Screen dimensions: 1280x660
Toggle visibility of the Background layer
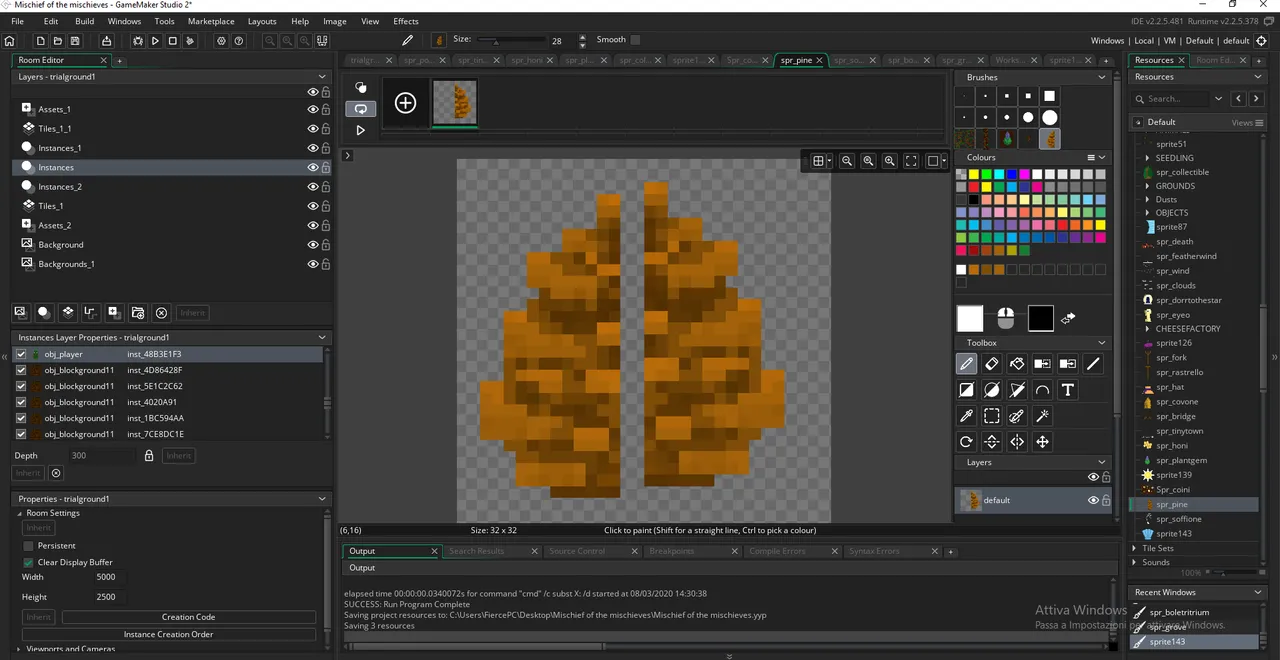(x=313, y=244)
